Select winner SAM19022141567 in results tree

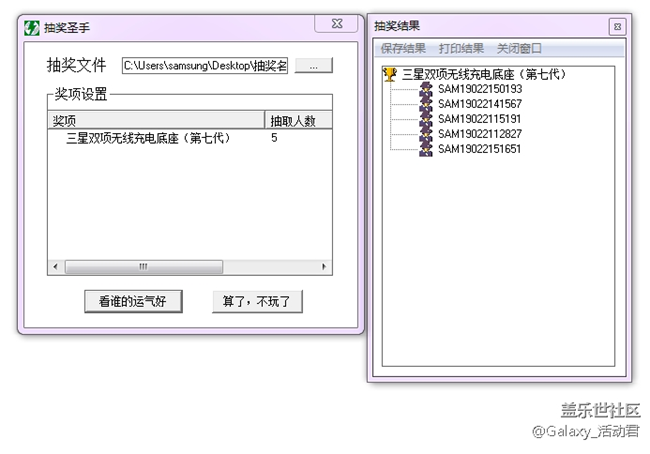tap(480, 104)
